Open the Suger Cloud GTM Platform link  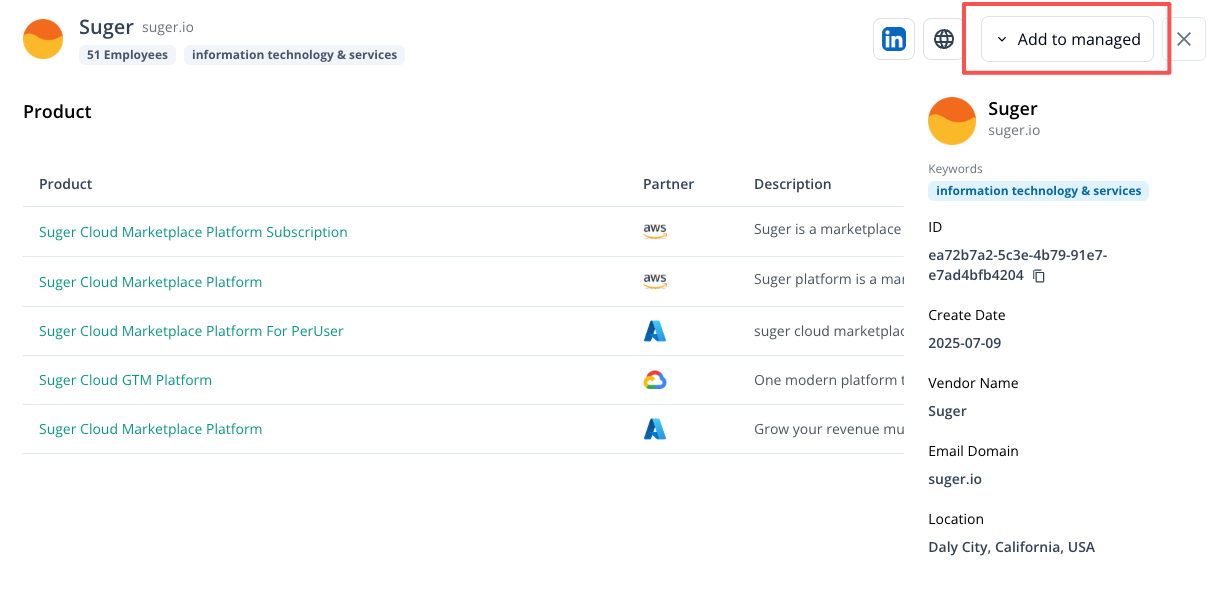point(125,380)
